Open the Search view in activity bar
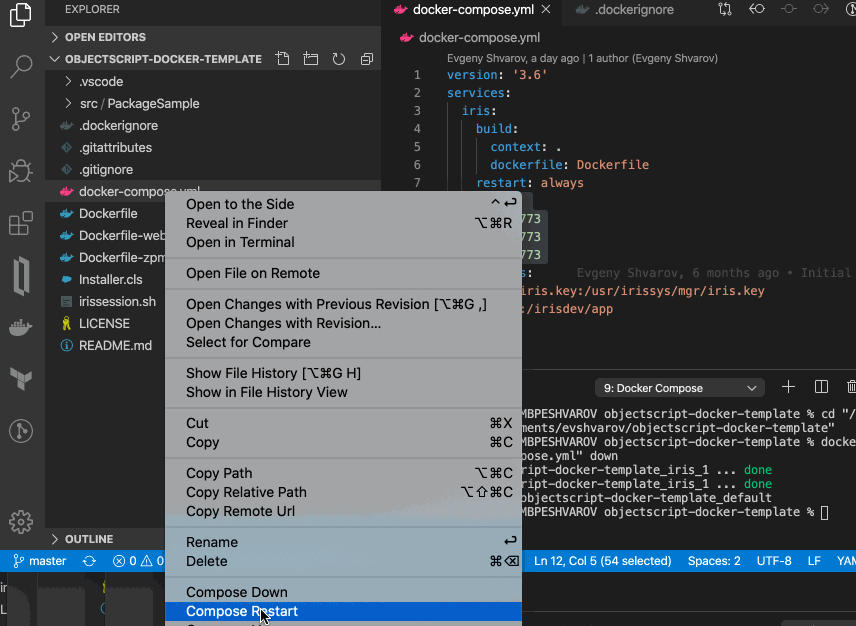856x626 pixels. [x=21, y=67]
